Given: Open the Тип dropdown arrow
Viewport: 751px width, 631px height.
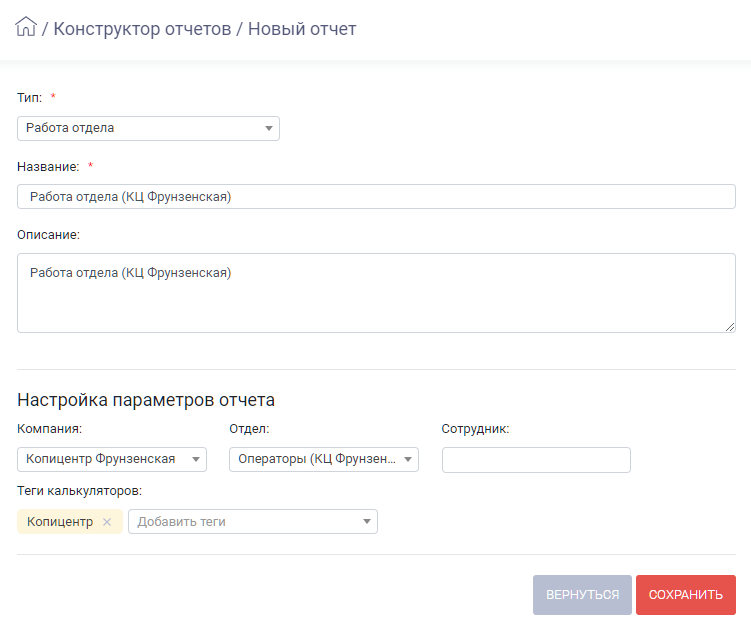Looking at the screenshot, I should tap(269, 128).
